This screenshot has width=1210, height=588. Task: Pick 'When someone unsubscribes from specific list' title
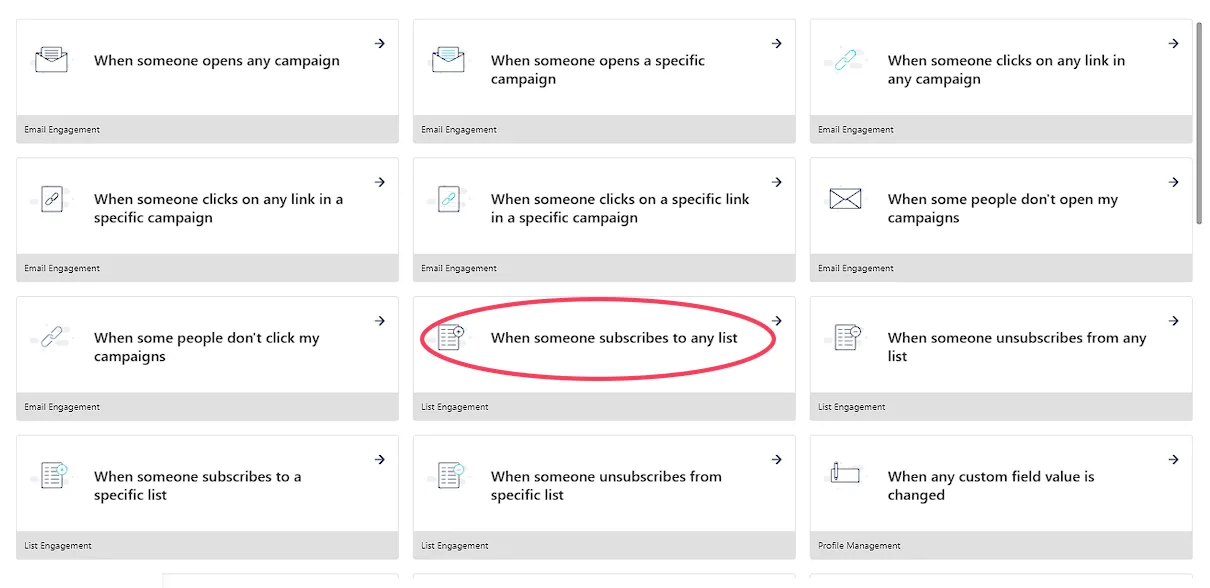tap(606, 486)
